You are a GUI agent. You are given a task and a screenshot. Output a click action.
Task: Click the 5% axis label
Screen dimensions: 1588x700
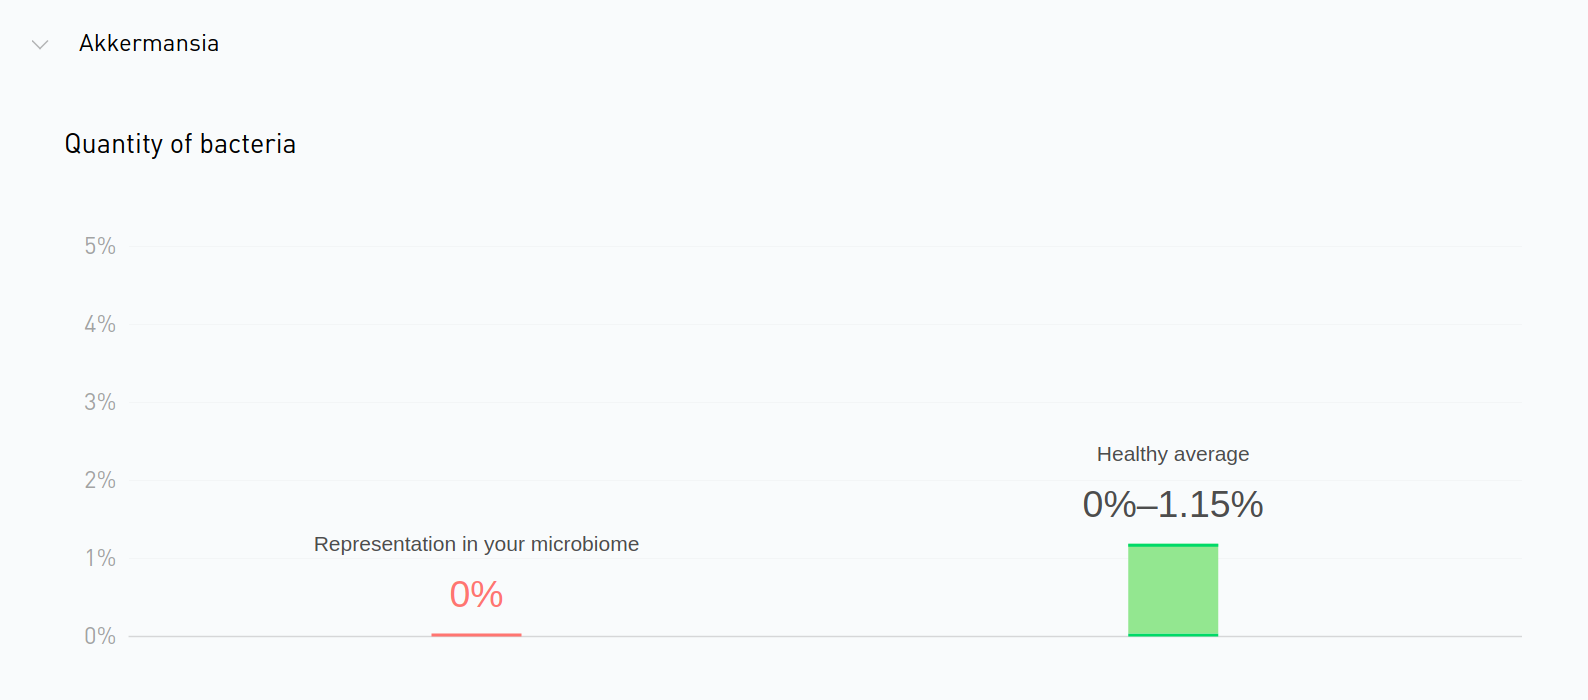100,246
